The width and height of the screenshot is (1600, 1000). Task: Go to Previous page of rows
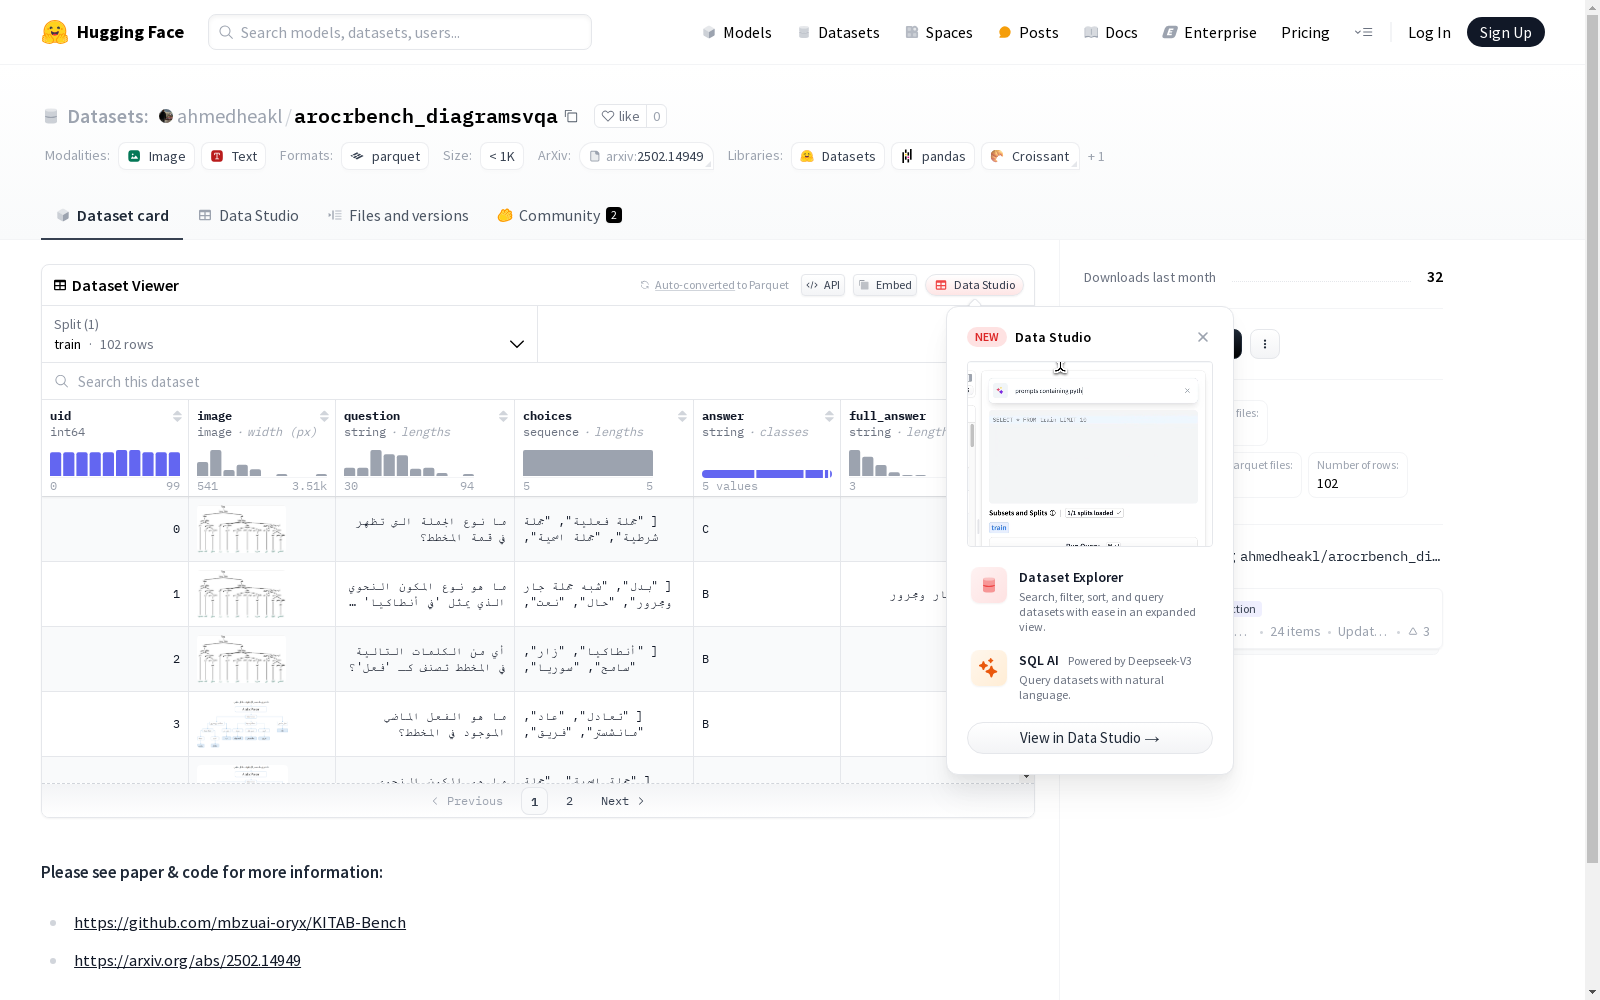click(x=467, y=801)
